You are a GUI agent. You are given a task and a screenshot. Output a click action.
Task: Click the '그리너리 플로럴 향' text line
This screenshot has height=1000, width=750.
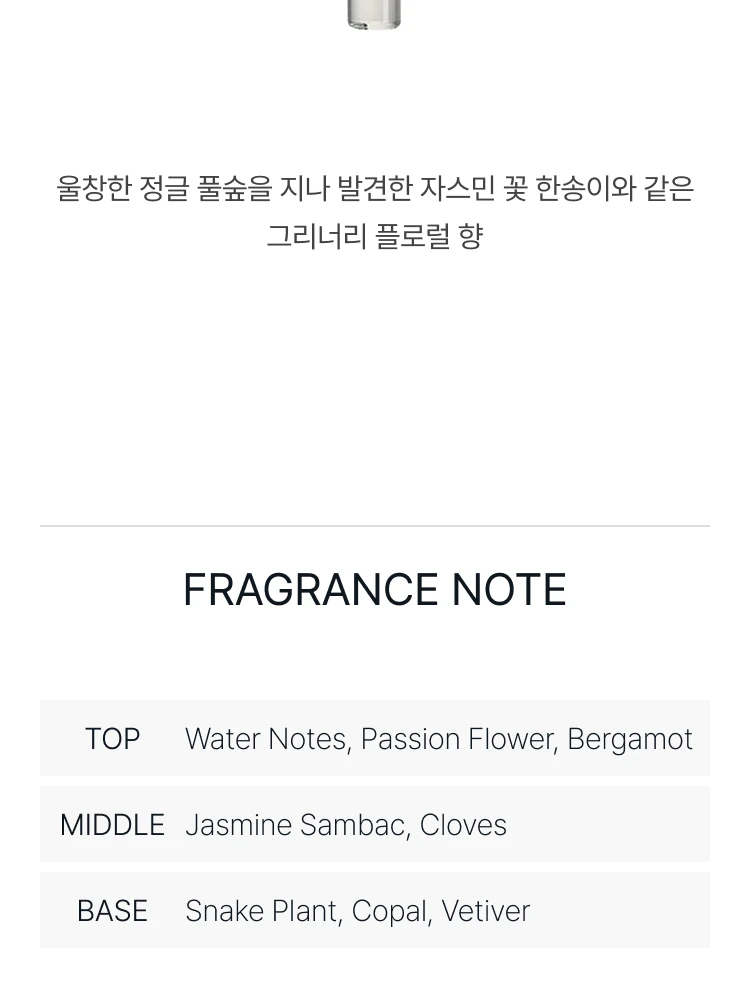pos(375,237)
